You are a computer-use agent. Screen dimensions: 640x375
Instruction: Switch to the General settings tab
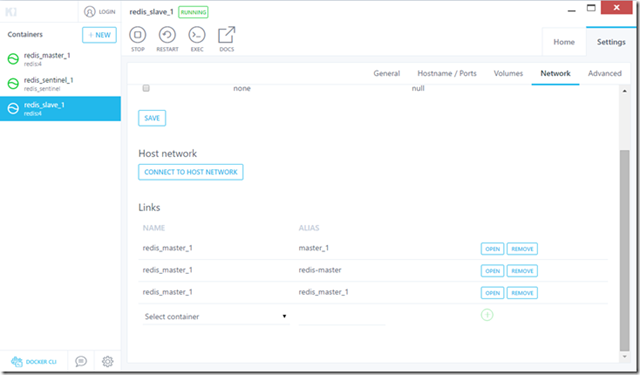pyautogui.click(x=387, y=73)
